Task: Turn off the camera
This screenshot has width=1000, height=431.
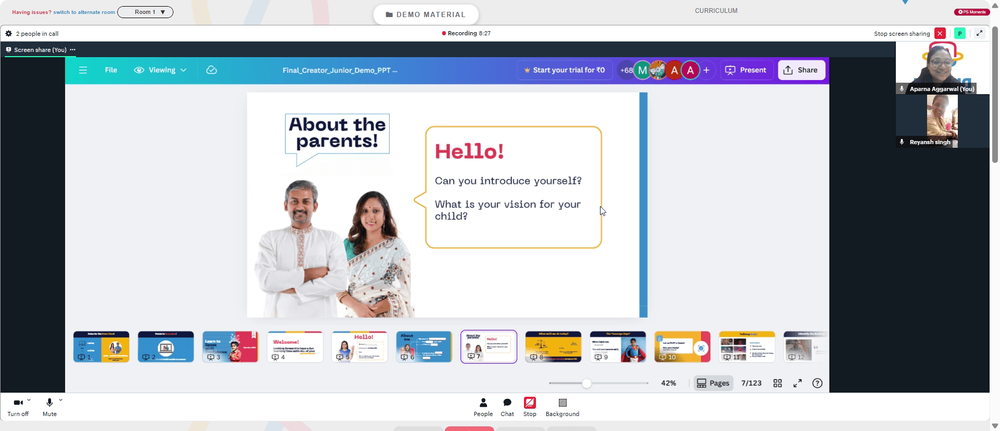Action: point(18,407)
